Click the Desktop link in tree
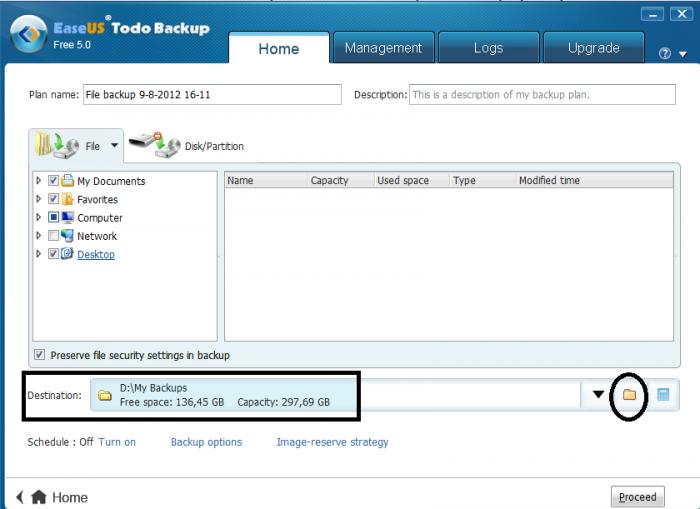The width and height of the screenshot is (700, 509). pyautogui.click(x=96, y=254)
